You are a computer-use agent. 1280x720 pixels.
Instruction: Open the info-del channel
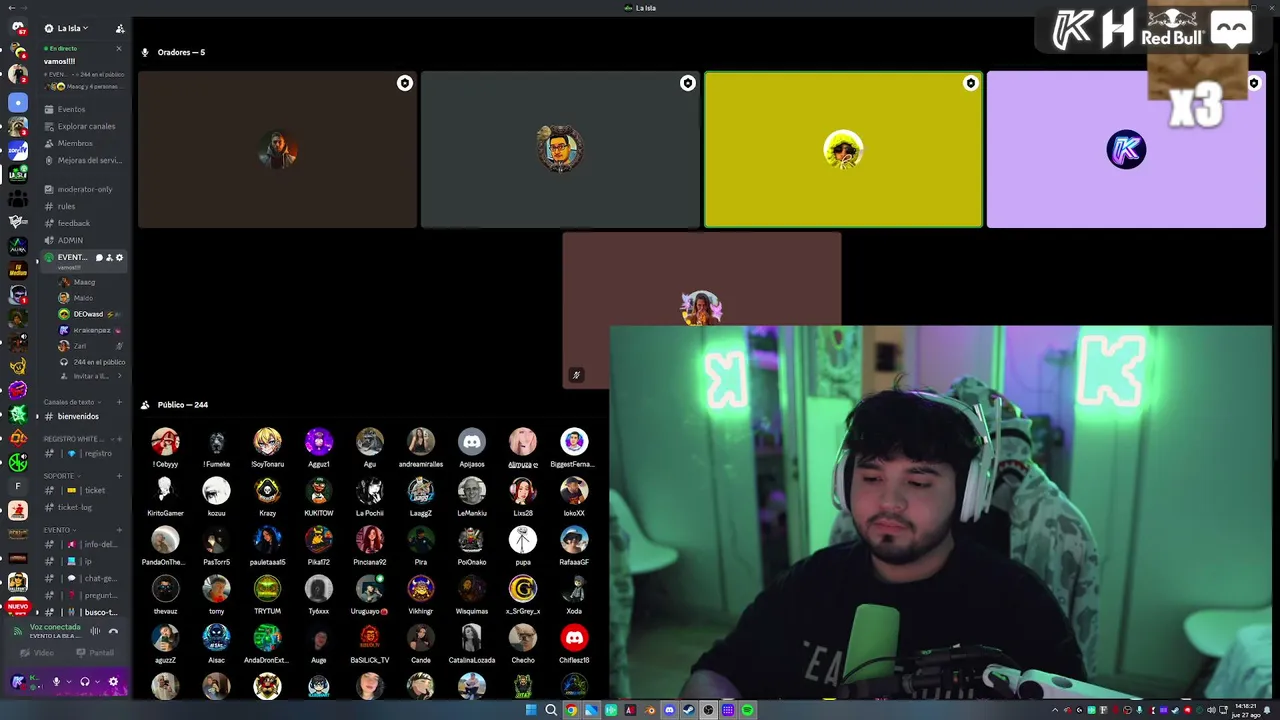(83, 544)
